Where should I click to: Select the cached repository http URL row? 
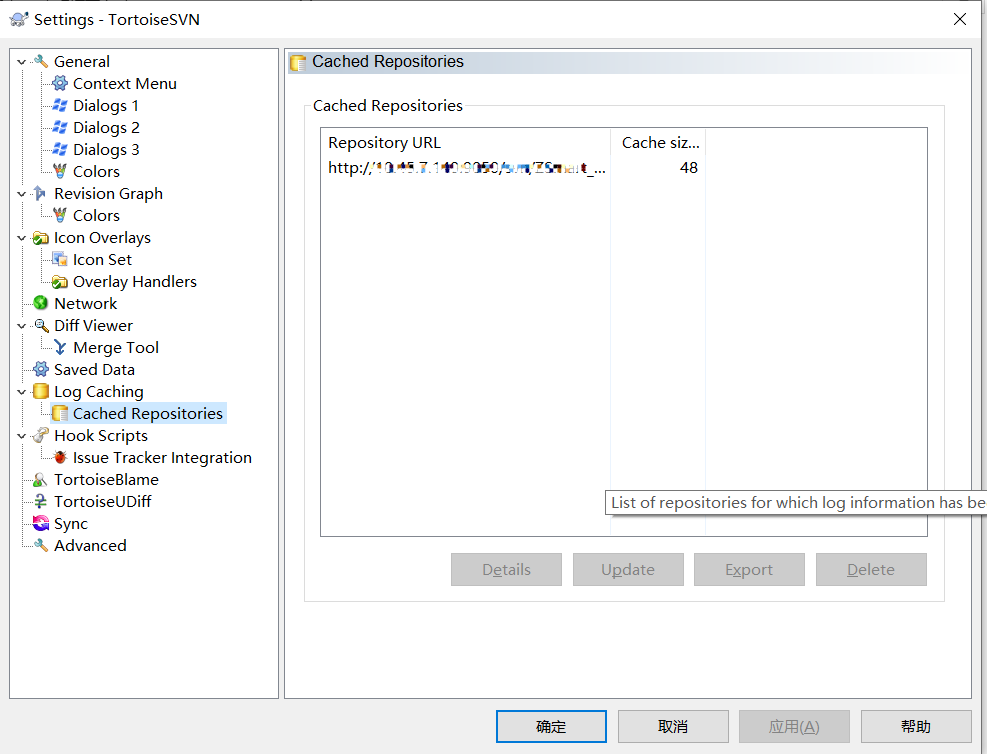coord(466,168)
